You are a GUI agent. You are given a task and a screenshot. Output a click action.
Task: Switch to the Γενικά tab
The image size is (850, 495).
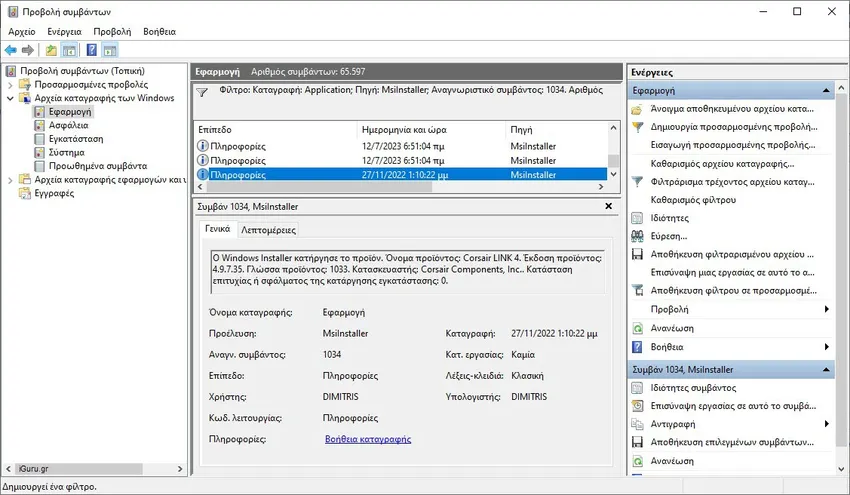217,229
